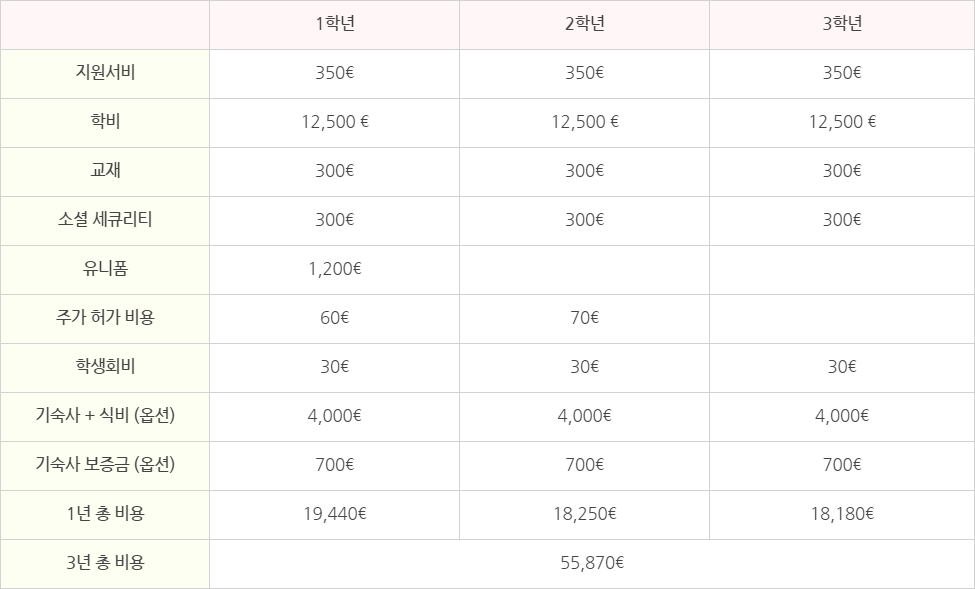Click the 70€ value for 2학년

[585, 318]
